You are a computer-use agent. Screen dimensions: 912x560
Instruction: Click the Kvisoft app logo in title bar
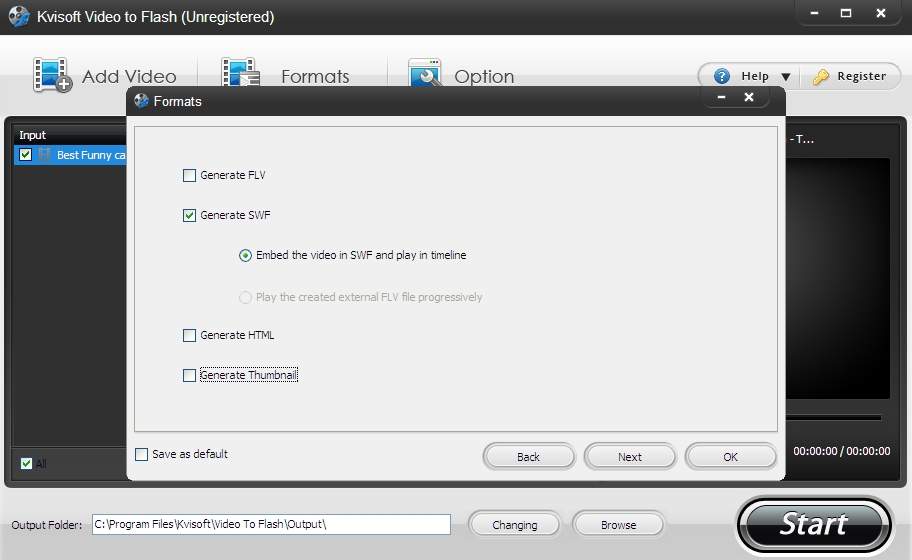18,16
